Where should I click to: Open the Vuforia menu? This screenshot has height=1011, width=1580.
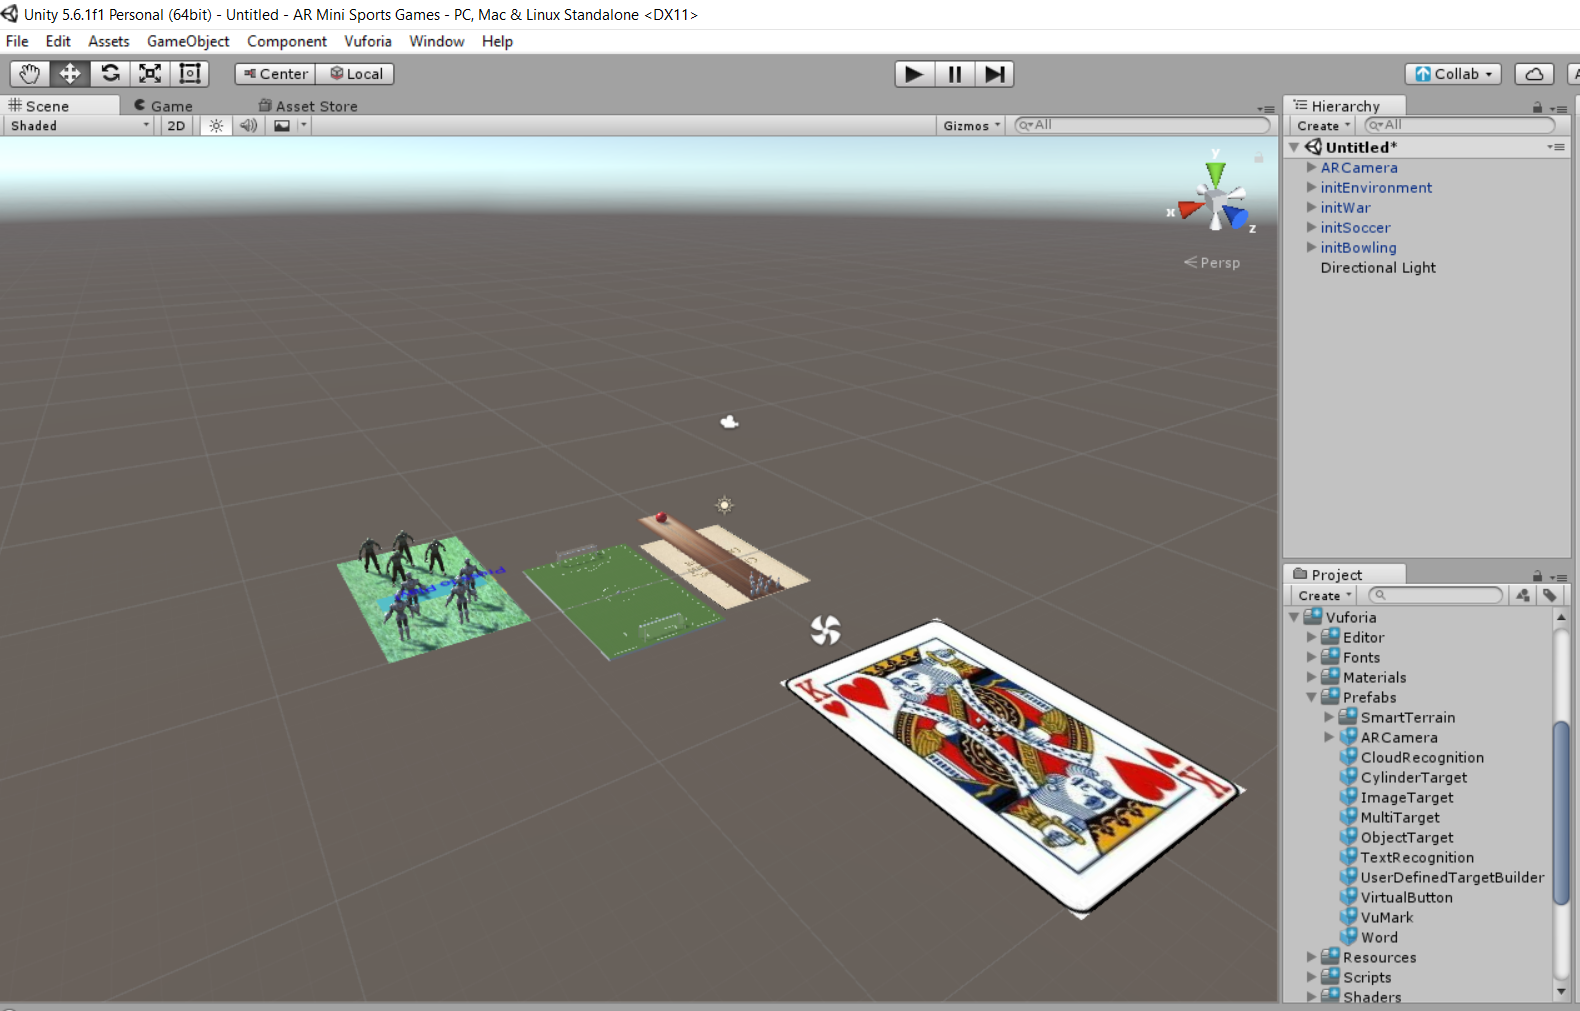[368, 41]
